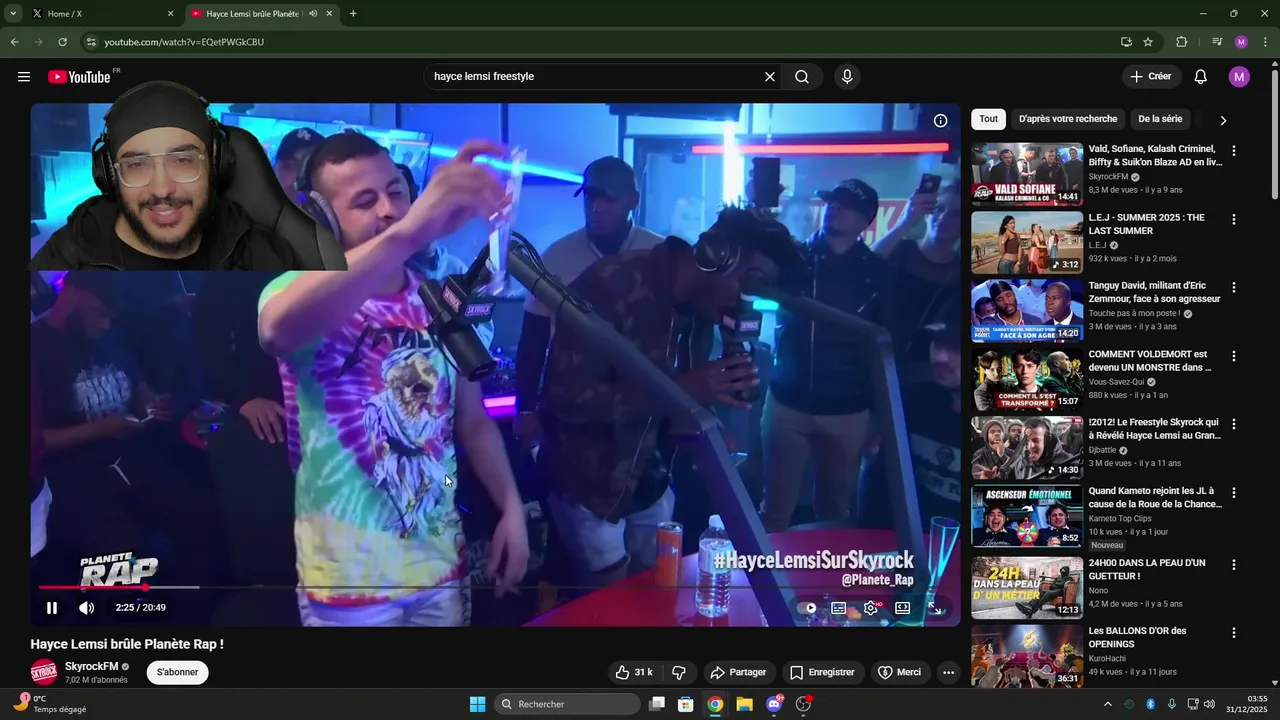Go to YouTube home via logo

80,77
